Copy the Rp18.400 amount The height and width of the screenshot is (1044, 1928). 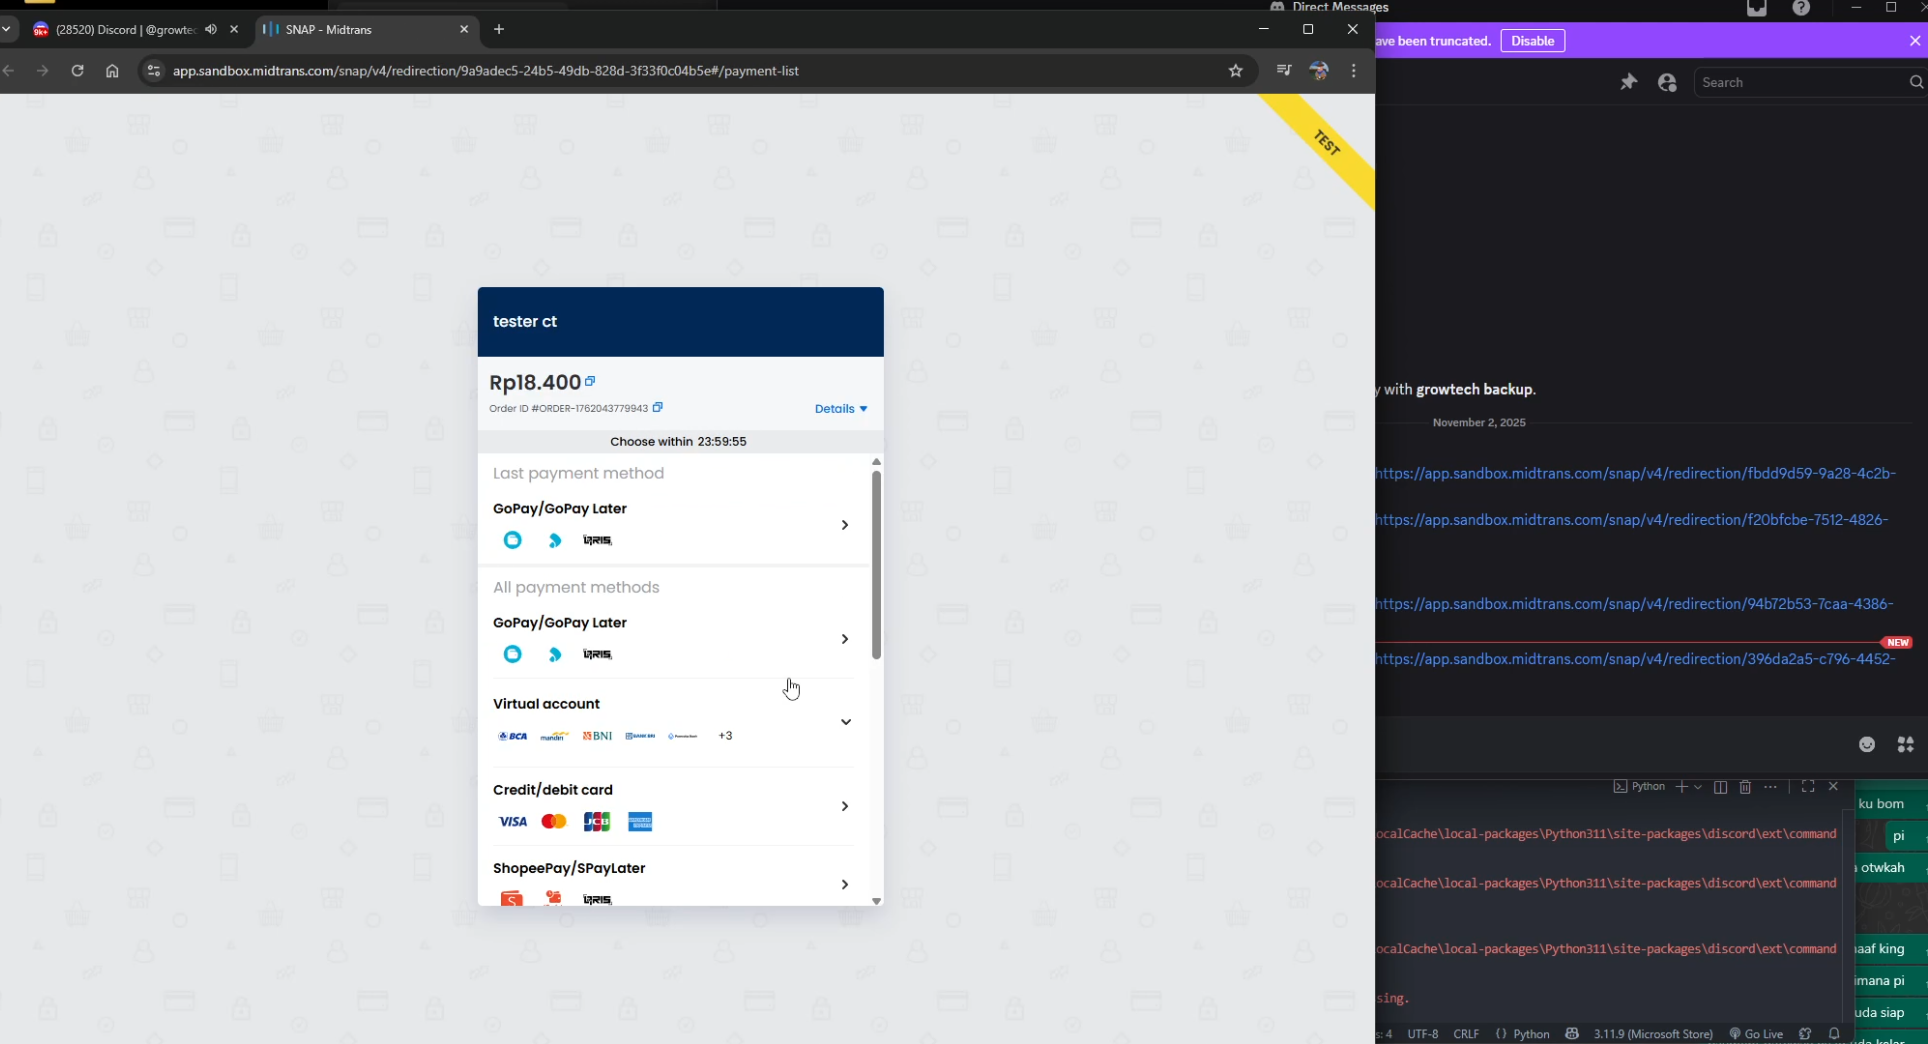coord(590,381)
